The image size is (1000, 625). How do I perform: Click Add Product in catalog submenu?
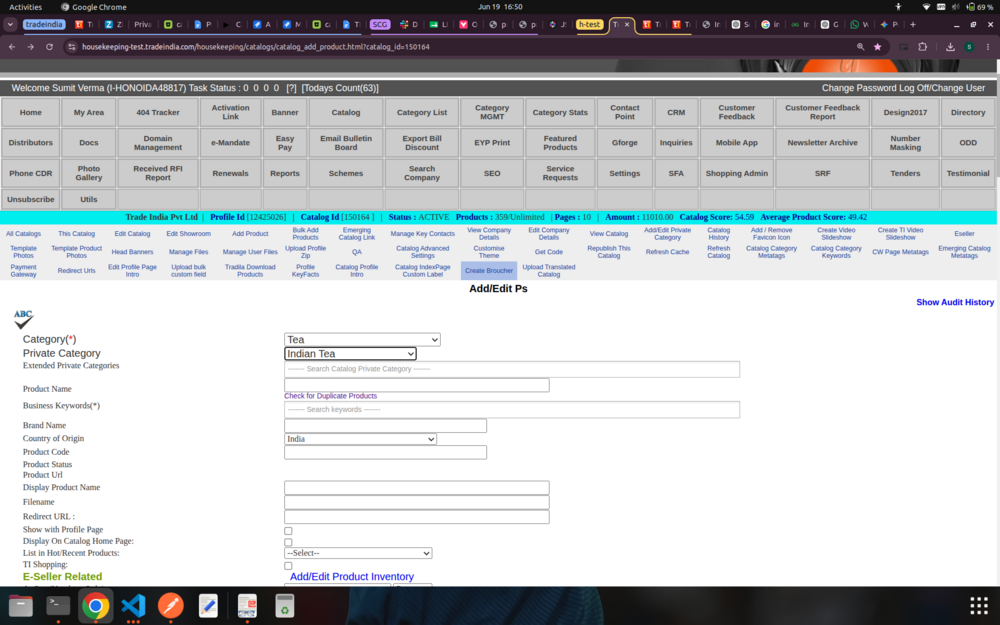click(250, 234)
